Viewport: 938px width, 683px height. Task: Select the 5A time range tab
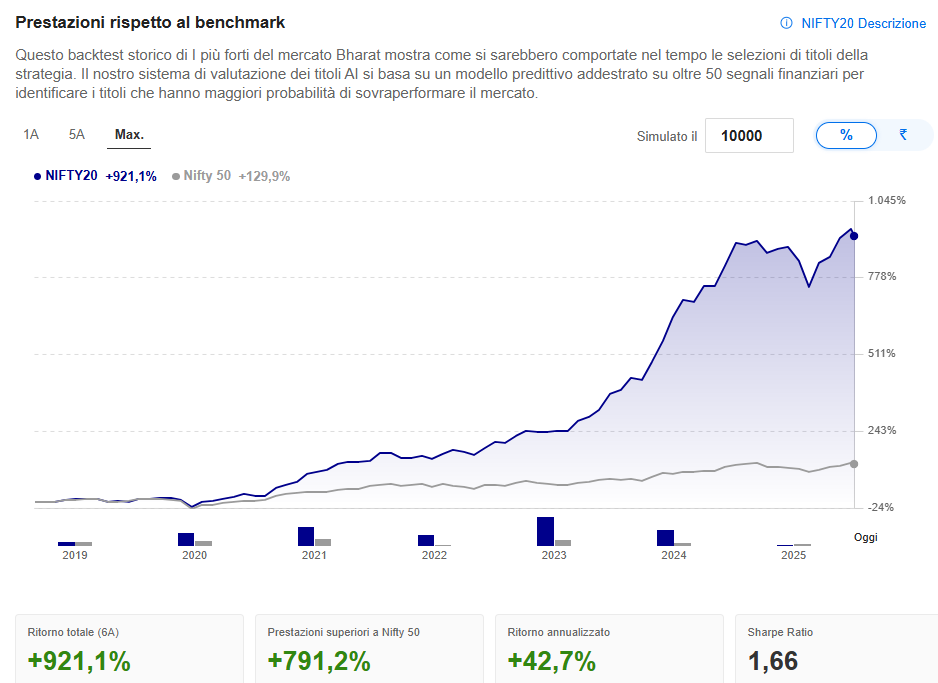coord(77,135)
